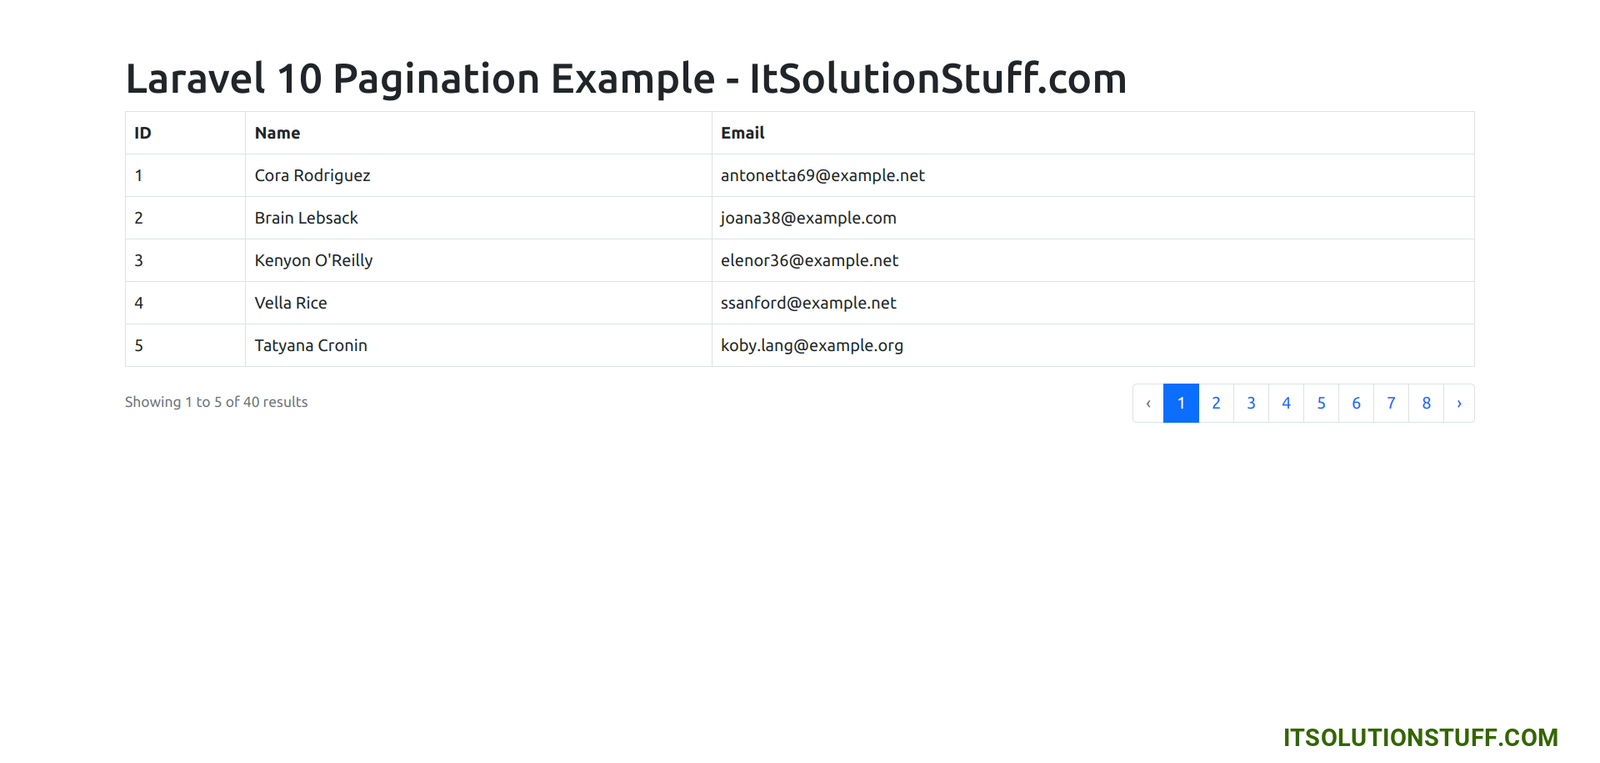Select the Cora Rodriguez name cell
The image size is (1600, 763).
point(312,175)
